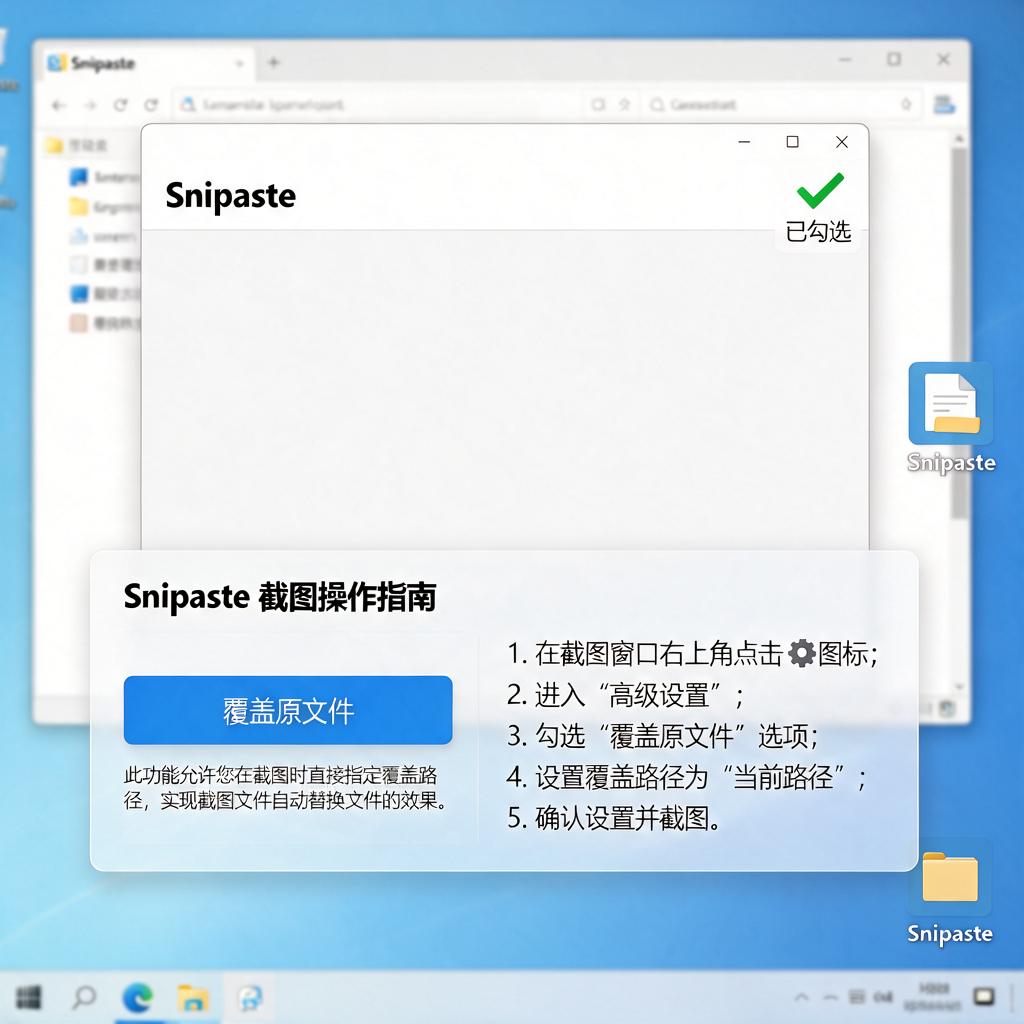Click the star icon in the address bar
The height and width of the screenshot is (1024, 1024).
click(x=624, y=104)
